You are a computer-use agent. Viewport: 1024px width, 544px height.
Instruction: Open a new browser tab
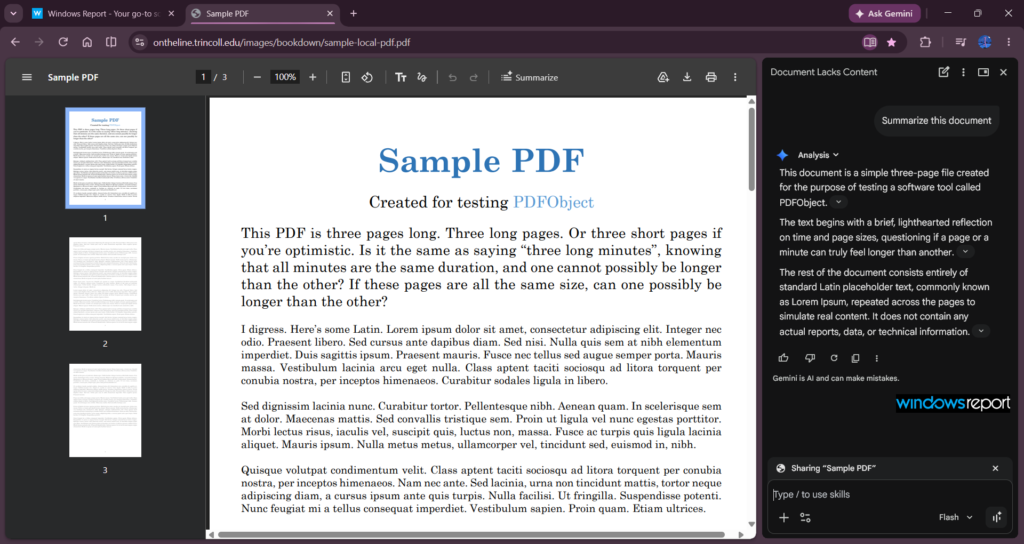[x=353, y=14]
